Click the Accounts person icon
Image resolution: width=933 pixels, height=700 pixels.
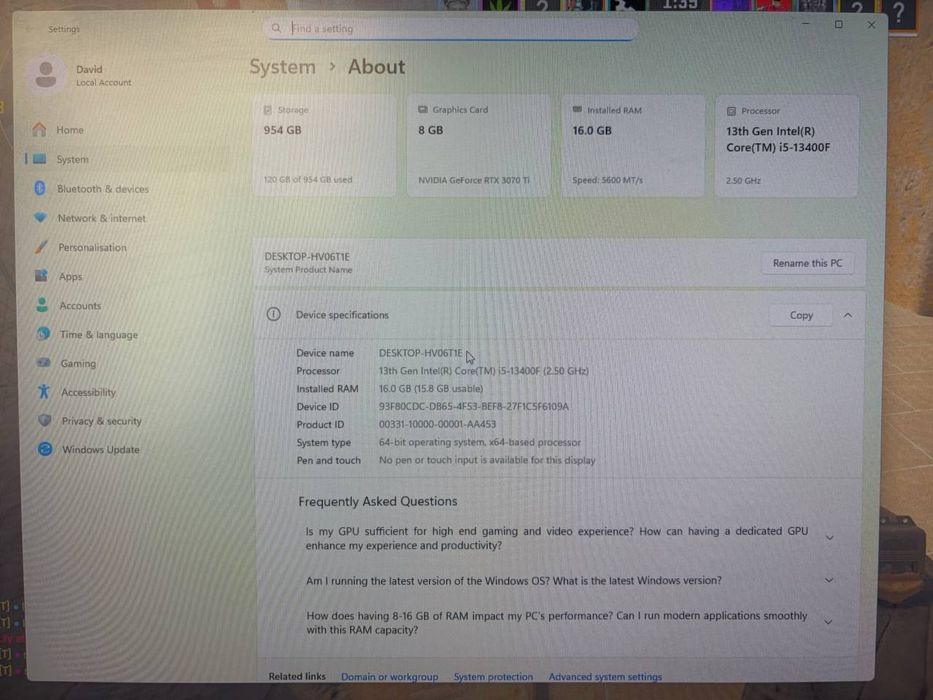click(42, 305)
